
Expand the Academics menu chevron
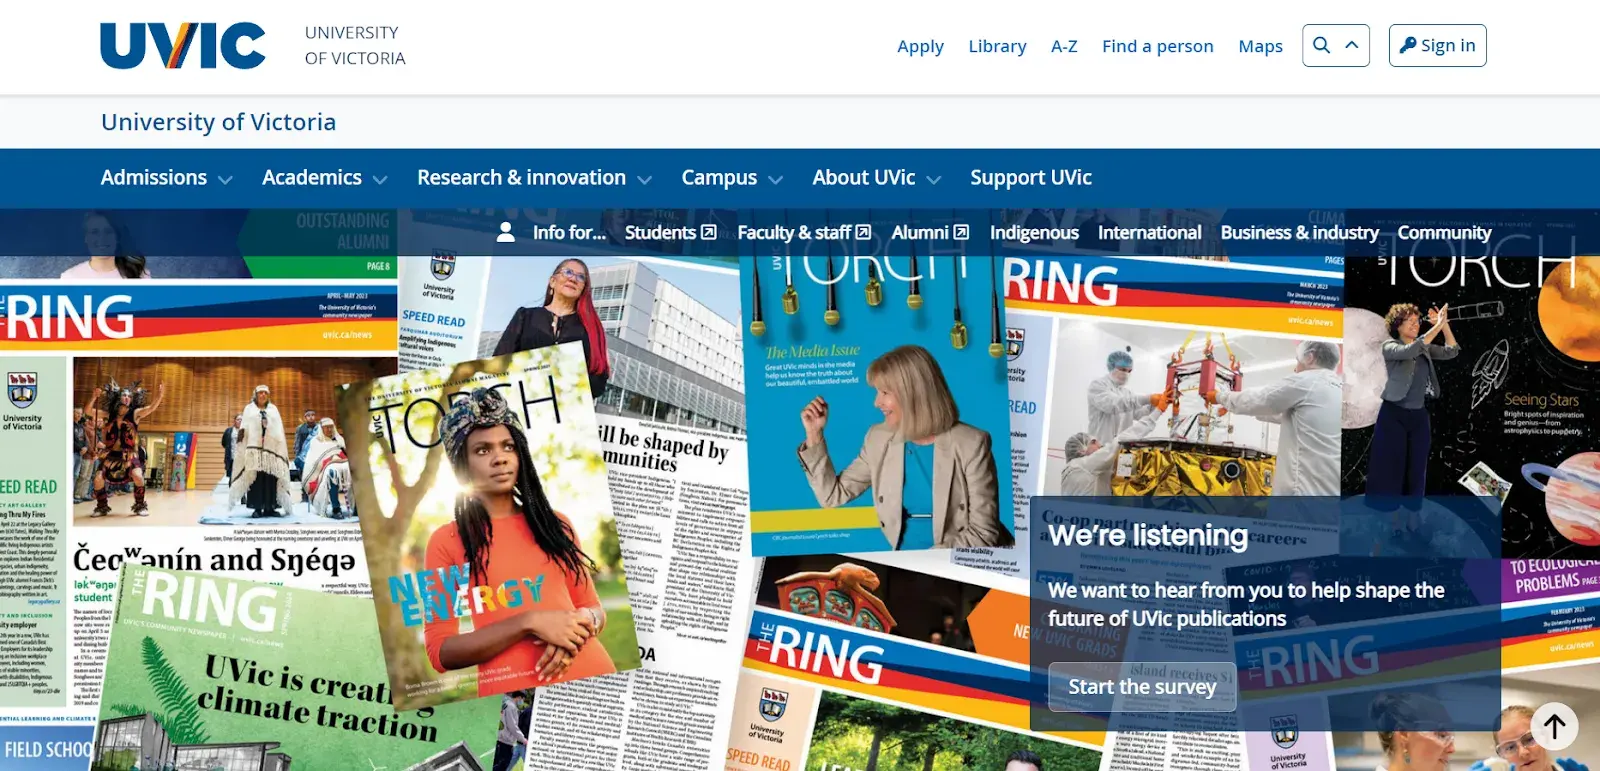380,180
